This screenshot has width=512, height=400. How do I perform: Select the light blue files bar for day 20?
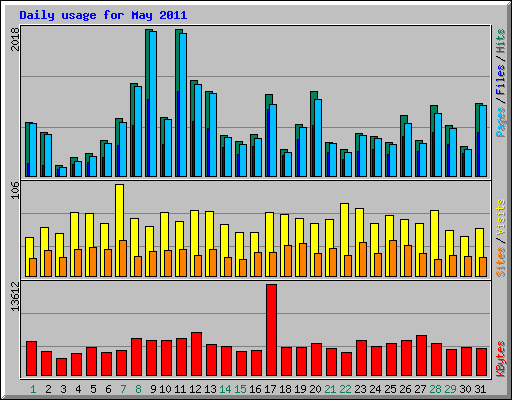318,138
